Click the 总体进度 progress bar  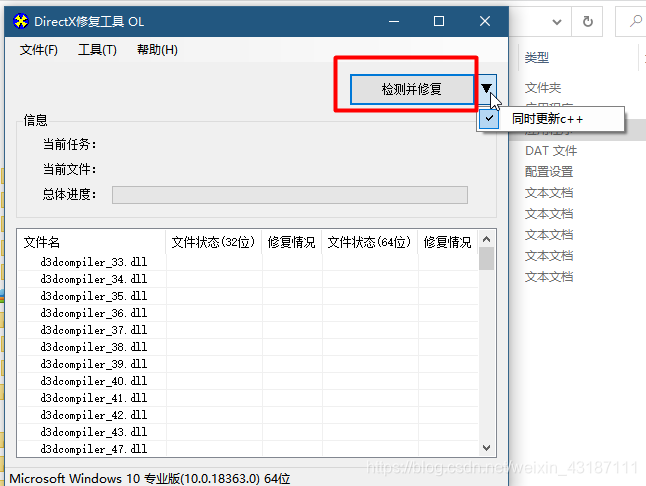[x=290, y=195]
